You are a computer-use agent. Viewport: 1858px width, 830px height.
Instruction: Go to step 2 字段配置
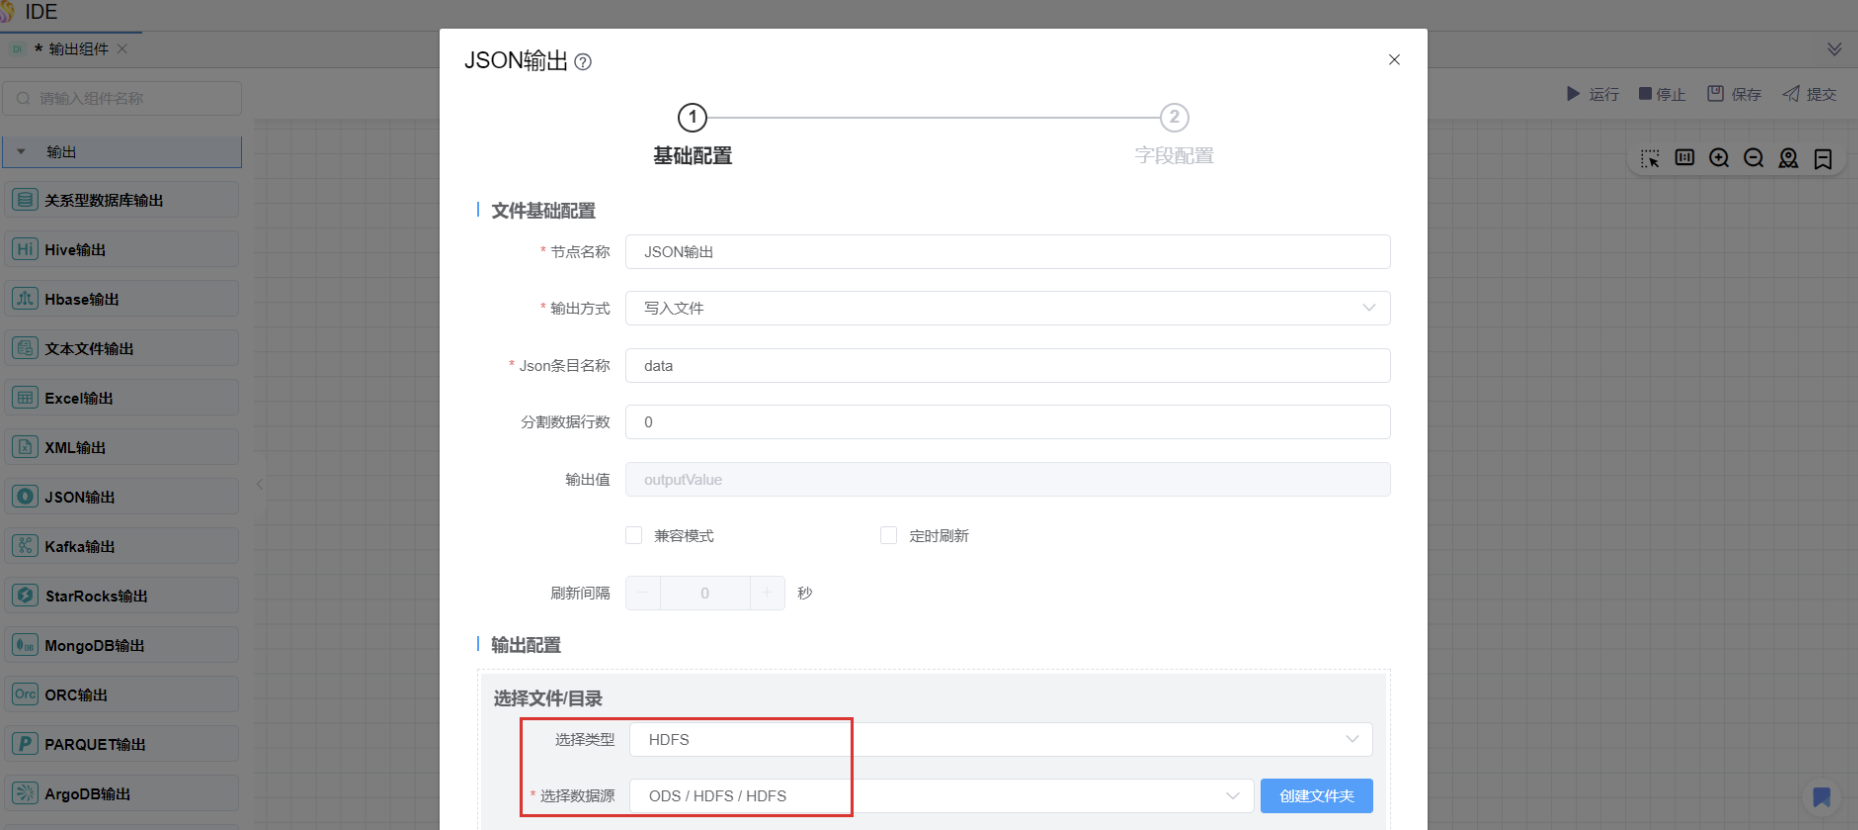click(1174, 118)
